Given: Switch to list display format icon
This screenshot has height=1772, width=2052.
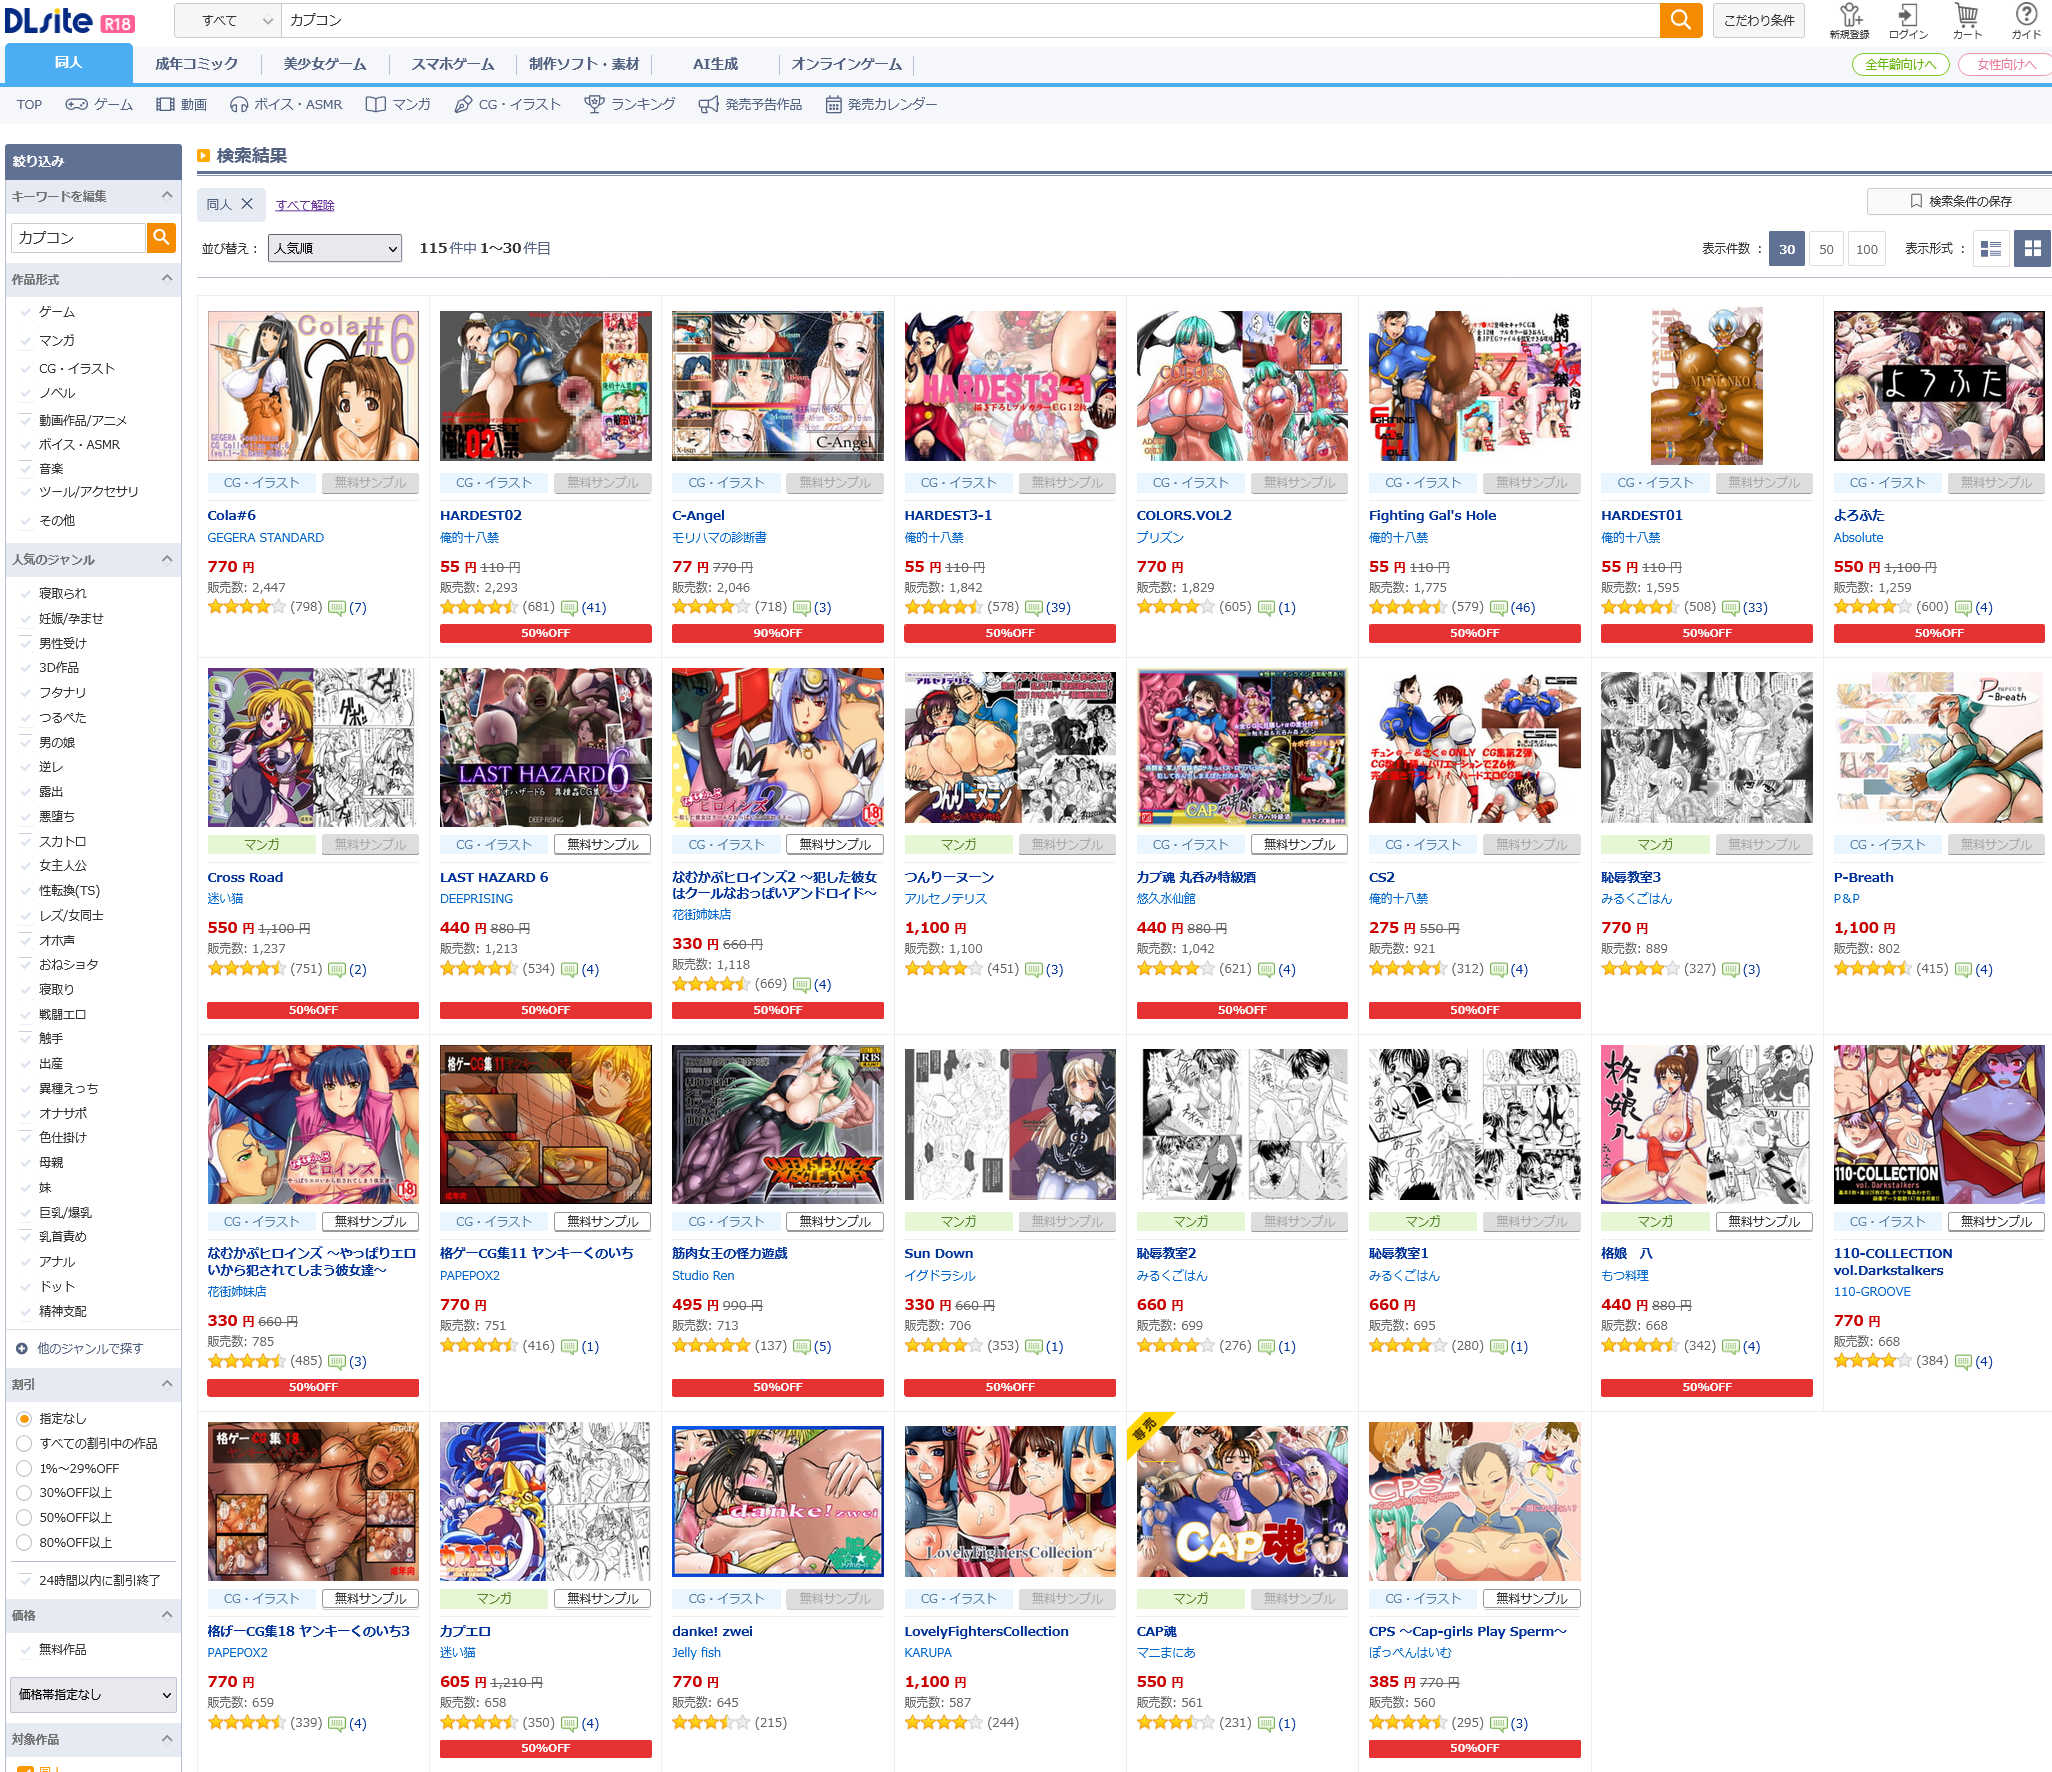Looking at the screenshot, I should tap(1990, 249).
